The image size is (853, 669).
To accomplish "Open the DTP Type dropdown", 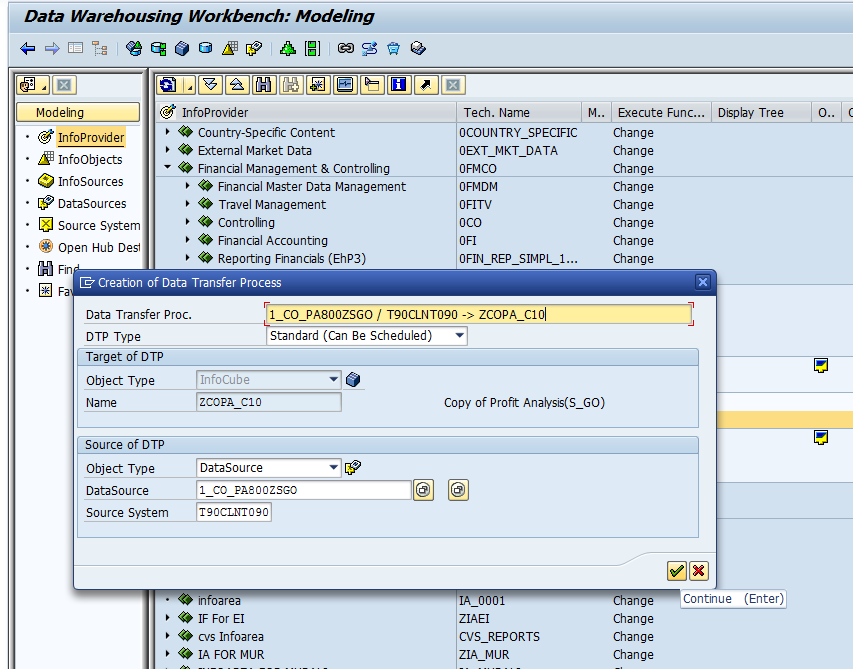I will [x=460, y=336].
